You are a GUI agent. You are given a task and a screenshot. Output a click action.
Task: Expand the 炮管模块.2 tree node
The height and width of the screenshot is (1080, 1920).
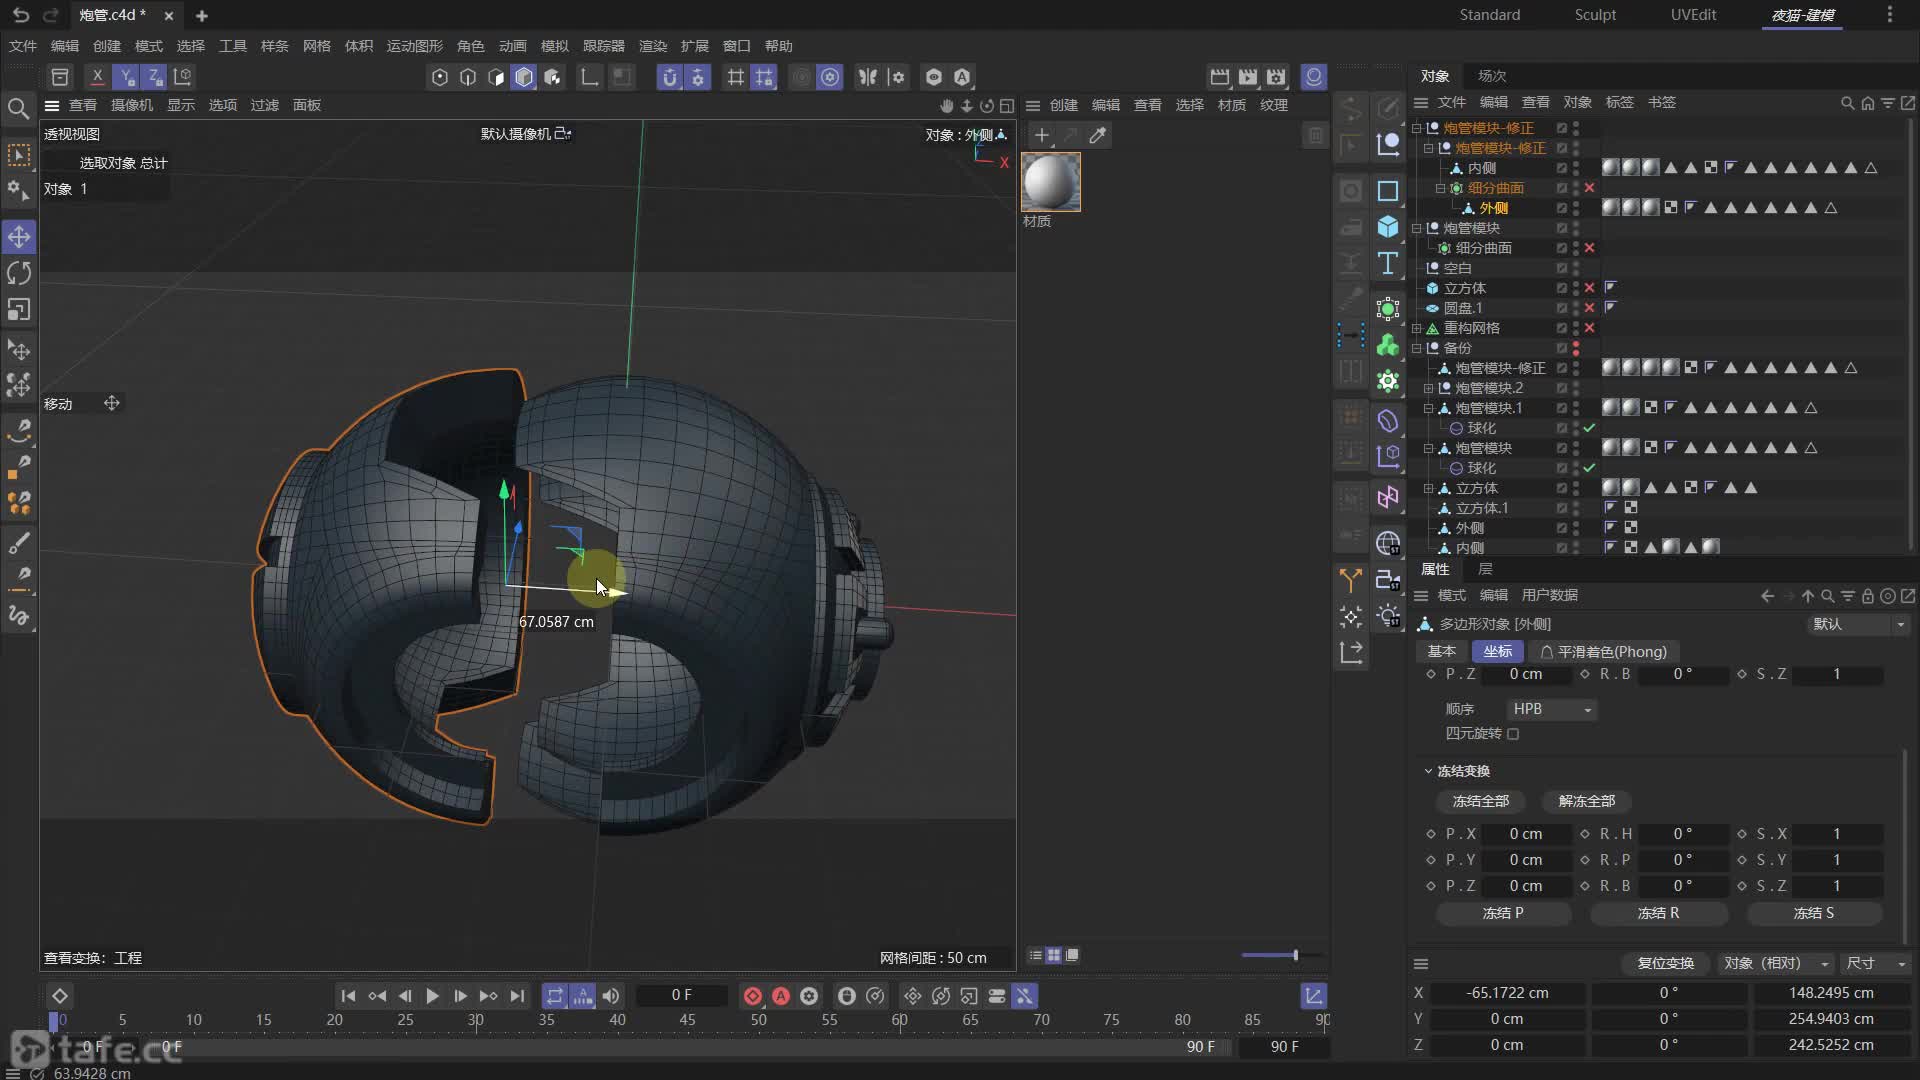click(1428, 388)
